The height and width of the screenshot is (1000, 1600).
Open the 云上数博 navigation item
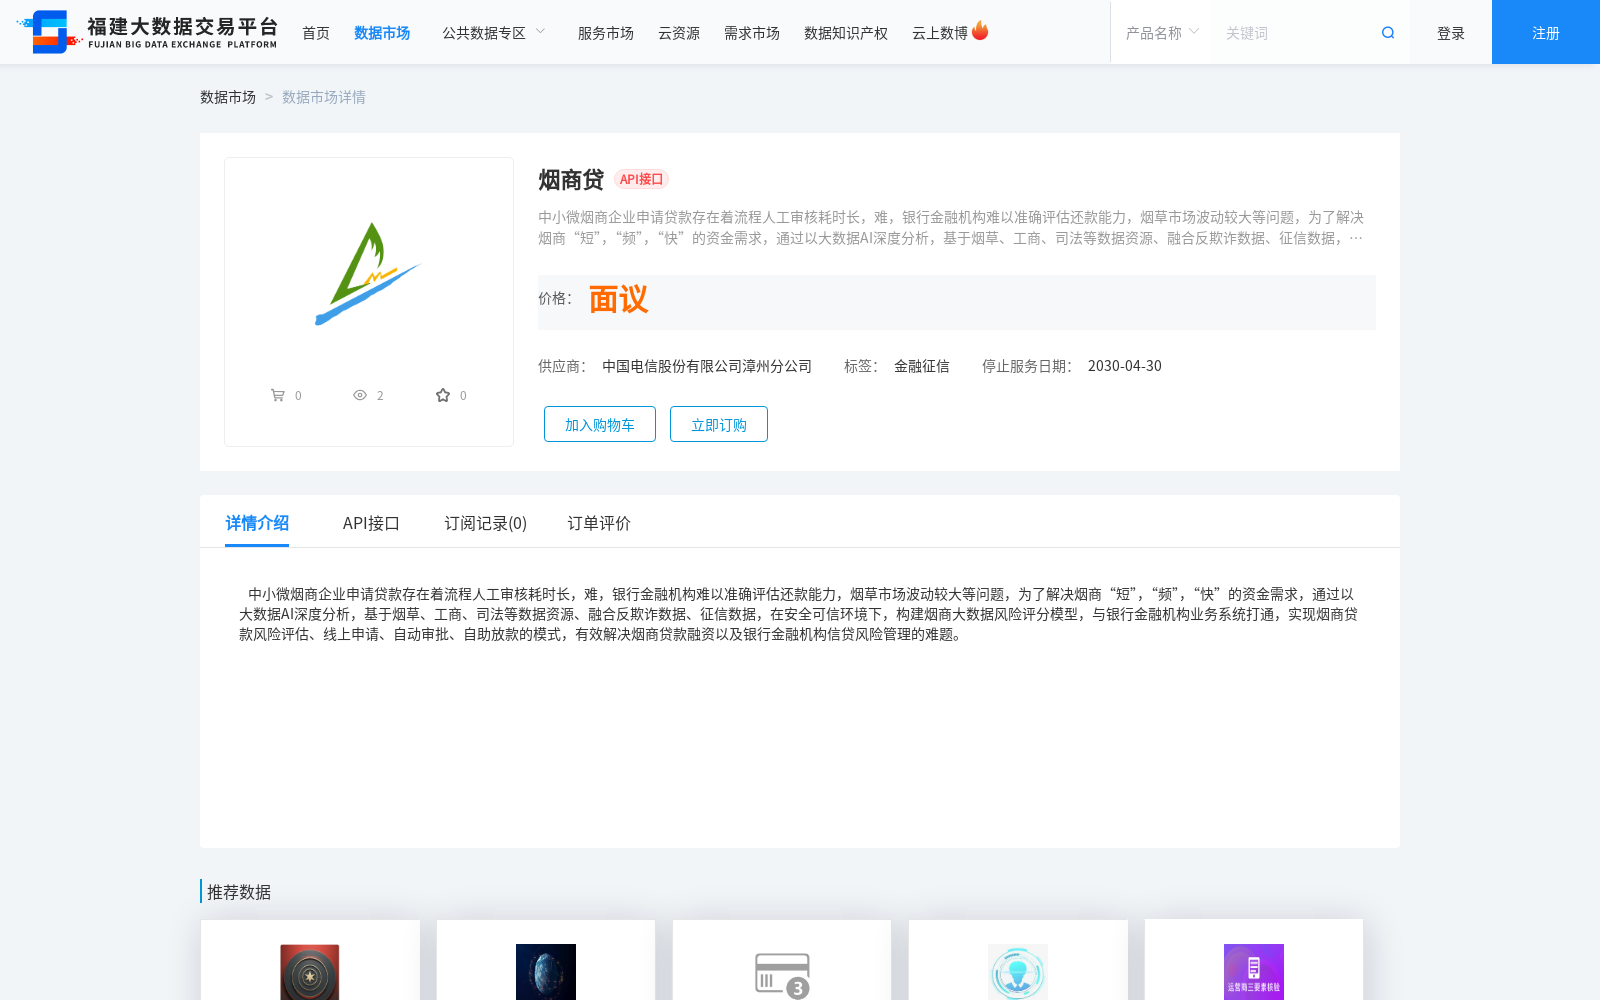point(940,33)
